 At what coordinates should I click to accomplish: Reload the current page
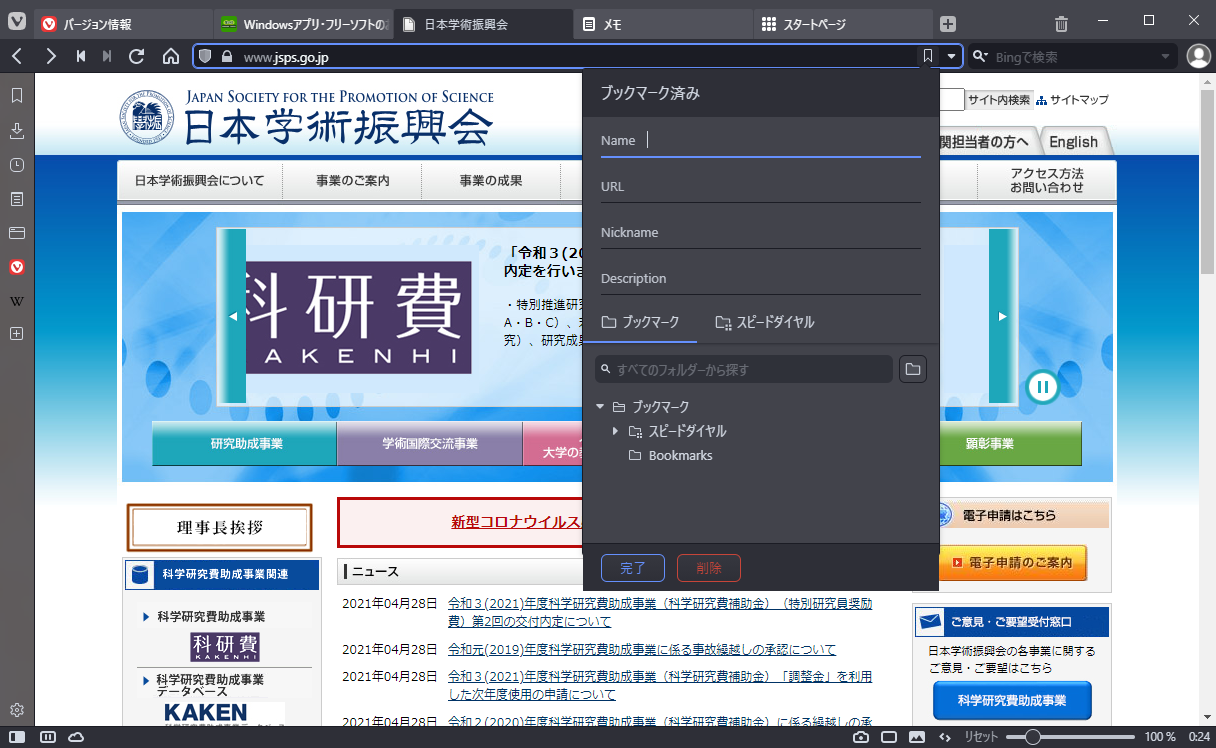137,57
